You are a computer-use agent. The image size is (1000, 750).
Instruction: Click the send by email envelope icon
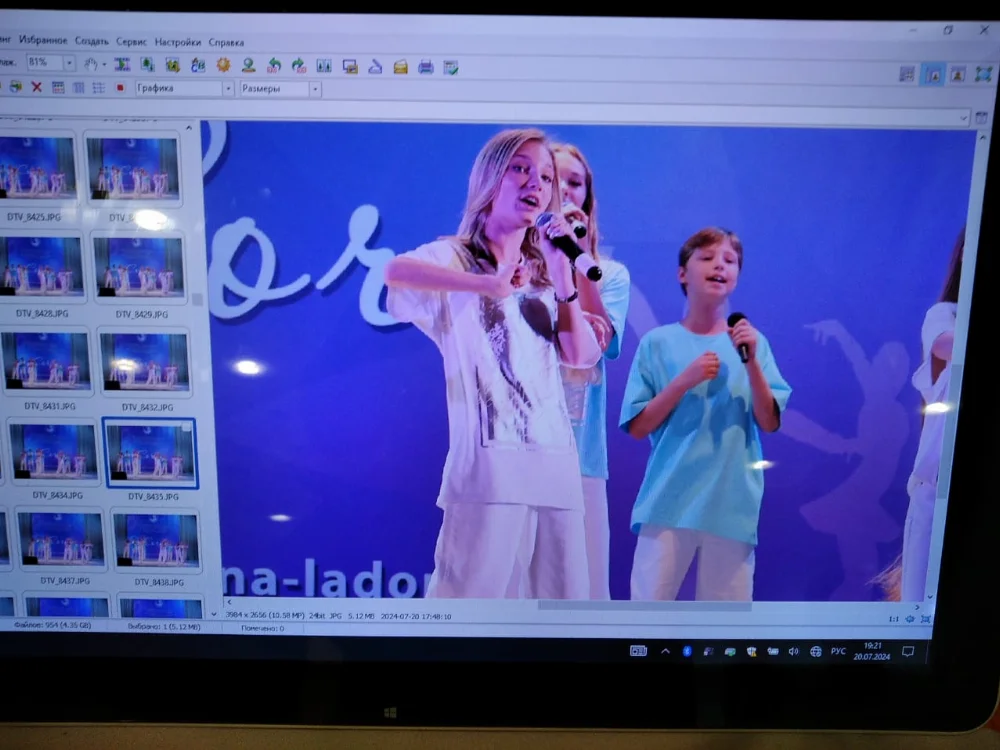tap(400, 67)
